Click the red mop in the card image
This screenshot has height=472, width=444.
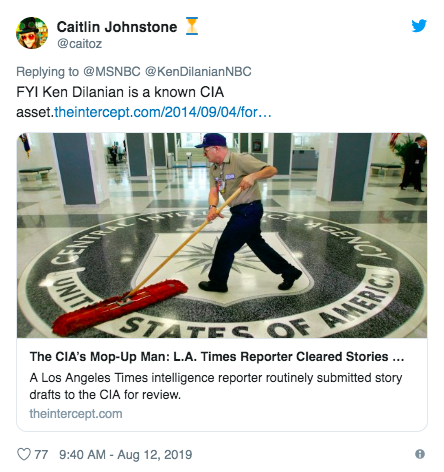pos(120,307)
